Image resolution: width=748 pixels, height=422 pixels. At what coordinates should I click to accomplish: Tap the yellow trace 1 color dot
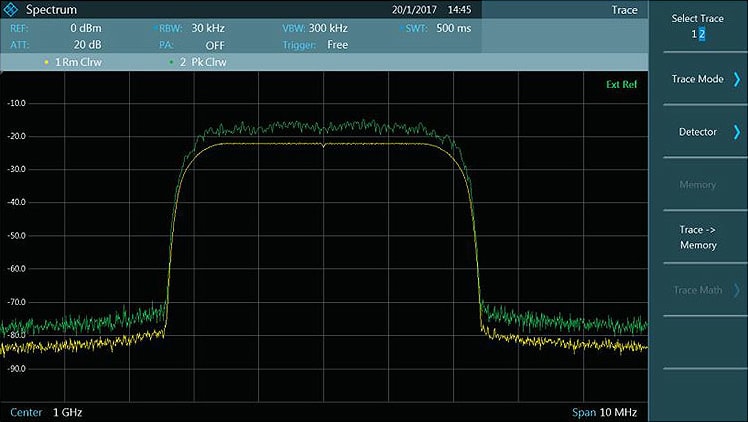pos(46,62)
